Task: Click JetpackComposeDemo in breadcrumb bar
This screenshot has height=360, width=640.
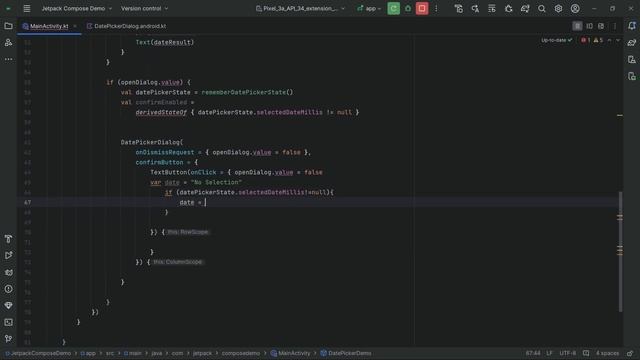Action: pos(38,353)
